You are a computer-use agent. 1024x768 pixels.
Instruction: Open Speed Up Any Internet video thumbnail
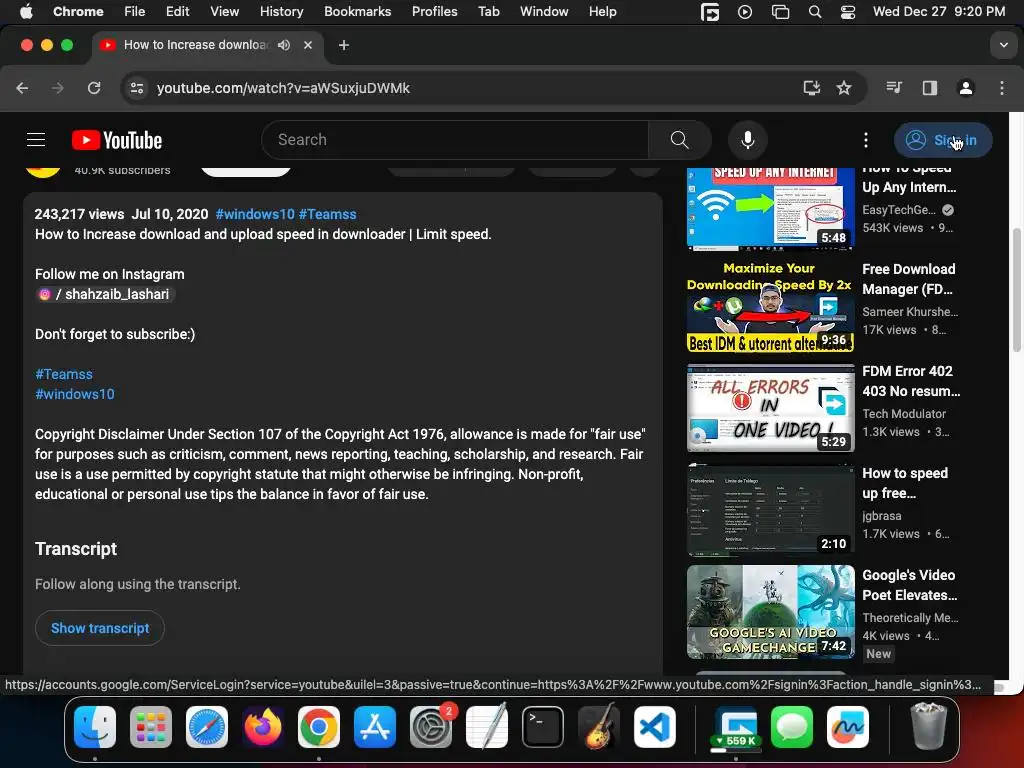click(x=771, y=208)
